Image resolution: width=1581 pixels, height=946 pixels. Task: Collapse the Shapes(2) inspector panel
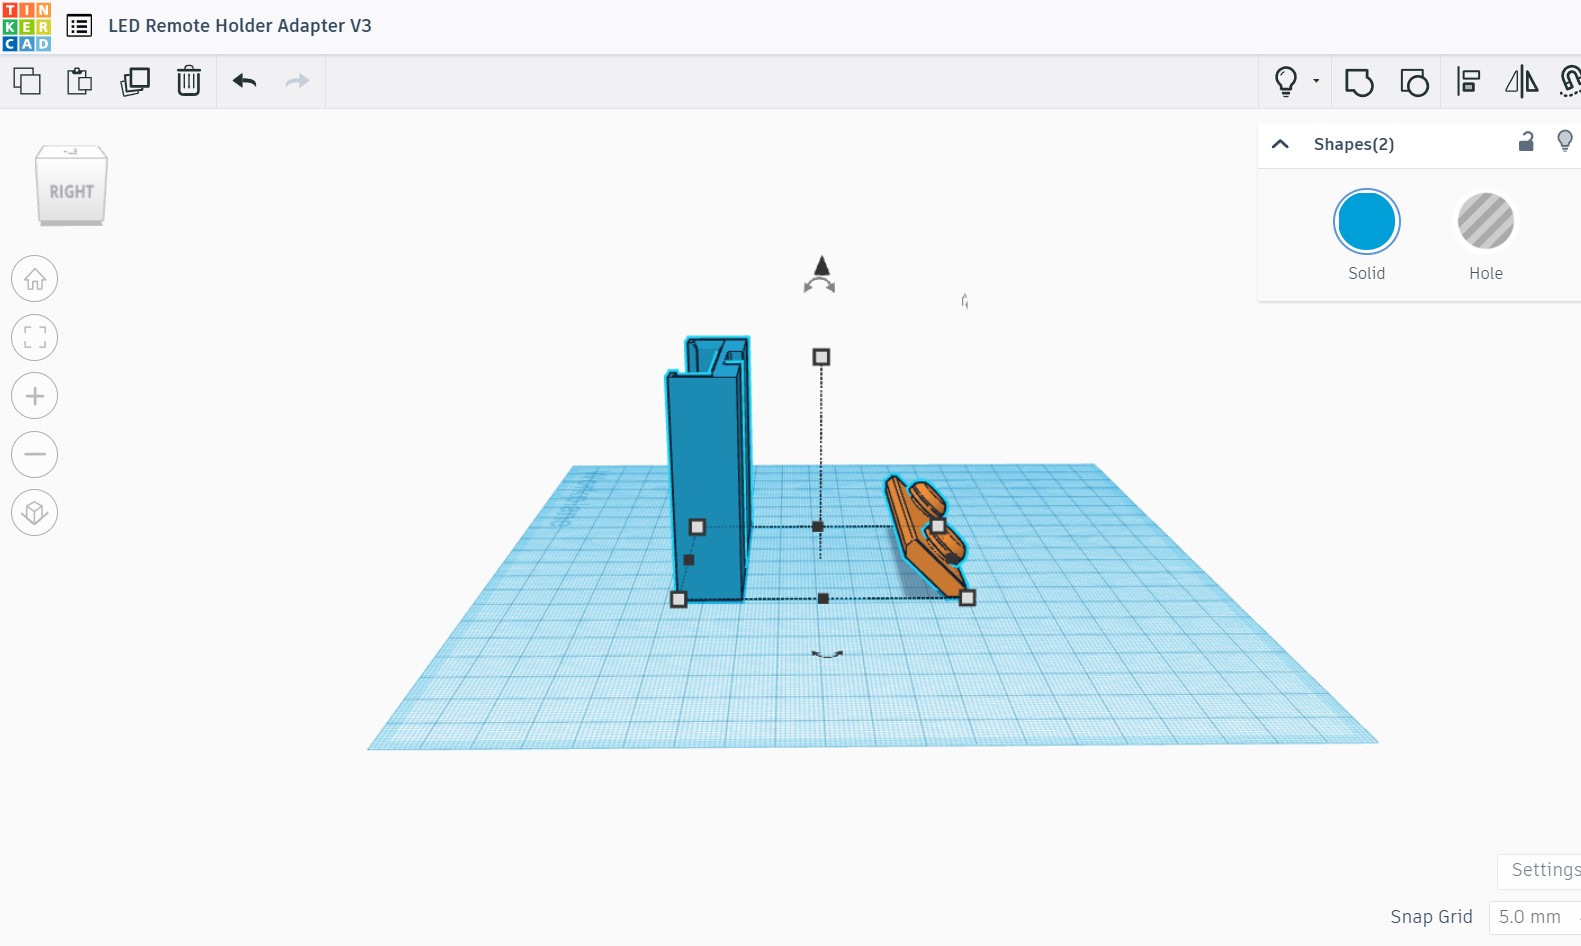point(1280,144)
